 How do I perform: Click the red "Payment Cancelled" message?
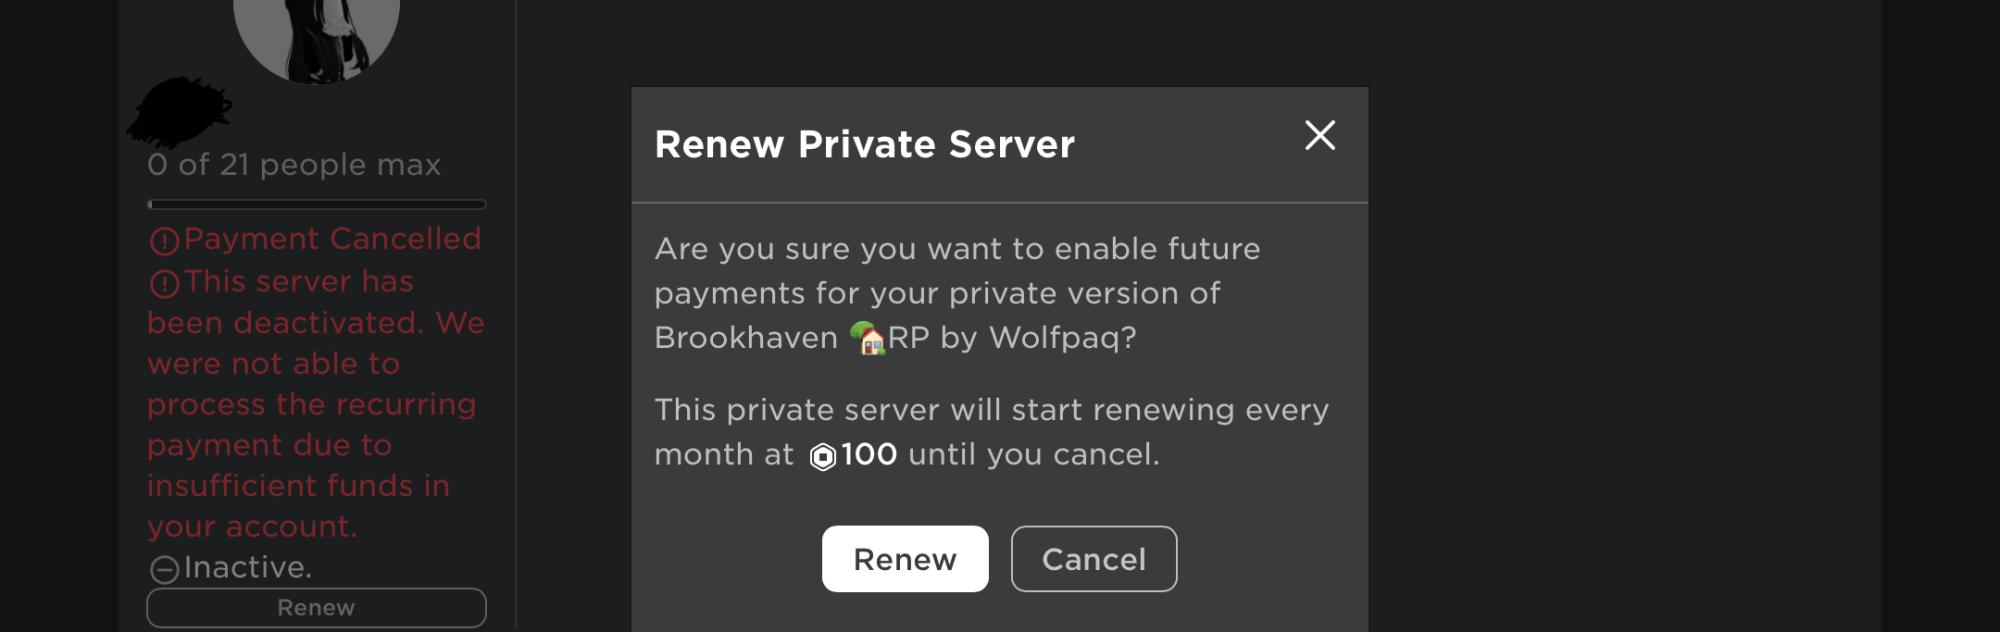click(332, 239)
